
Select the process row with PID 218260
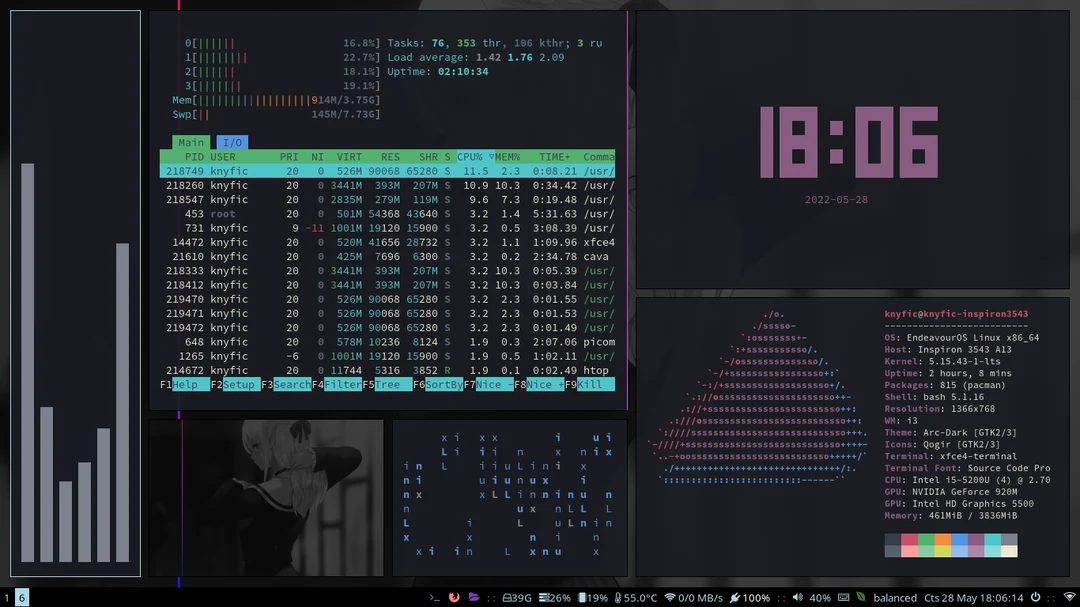pyautogui.click(x=300, y=185)
